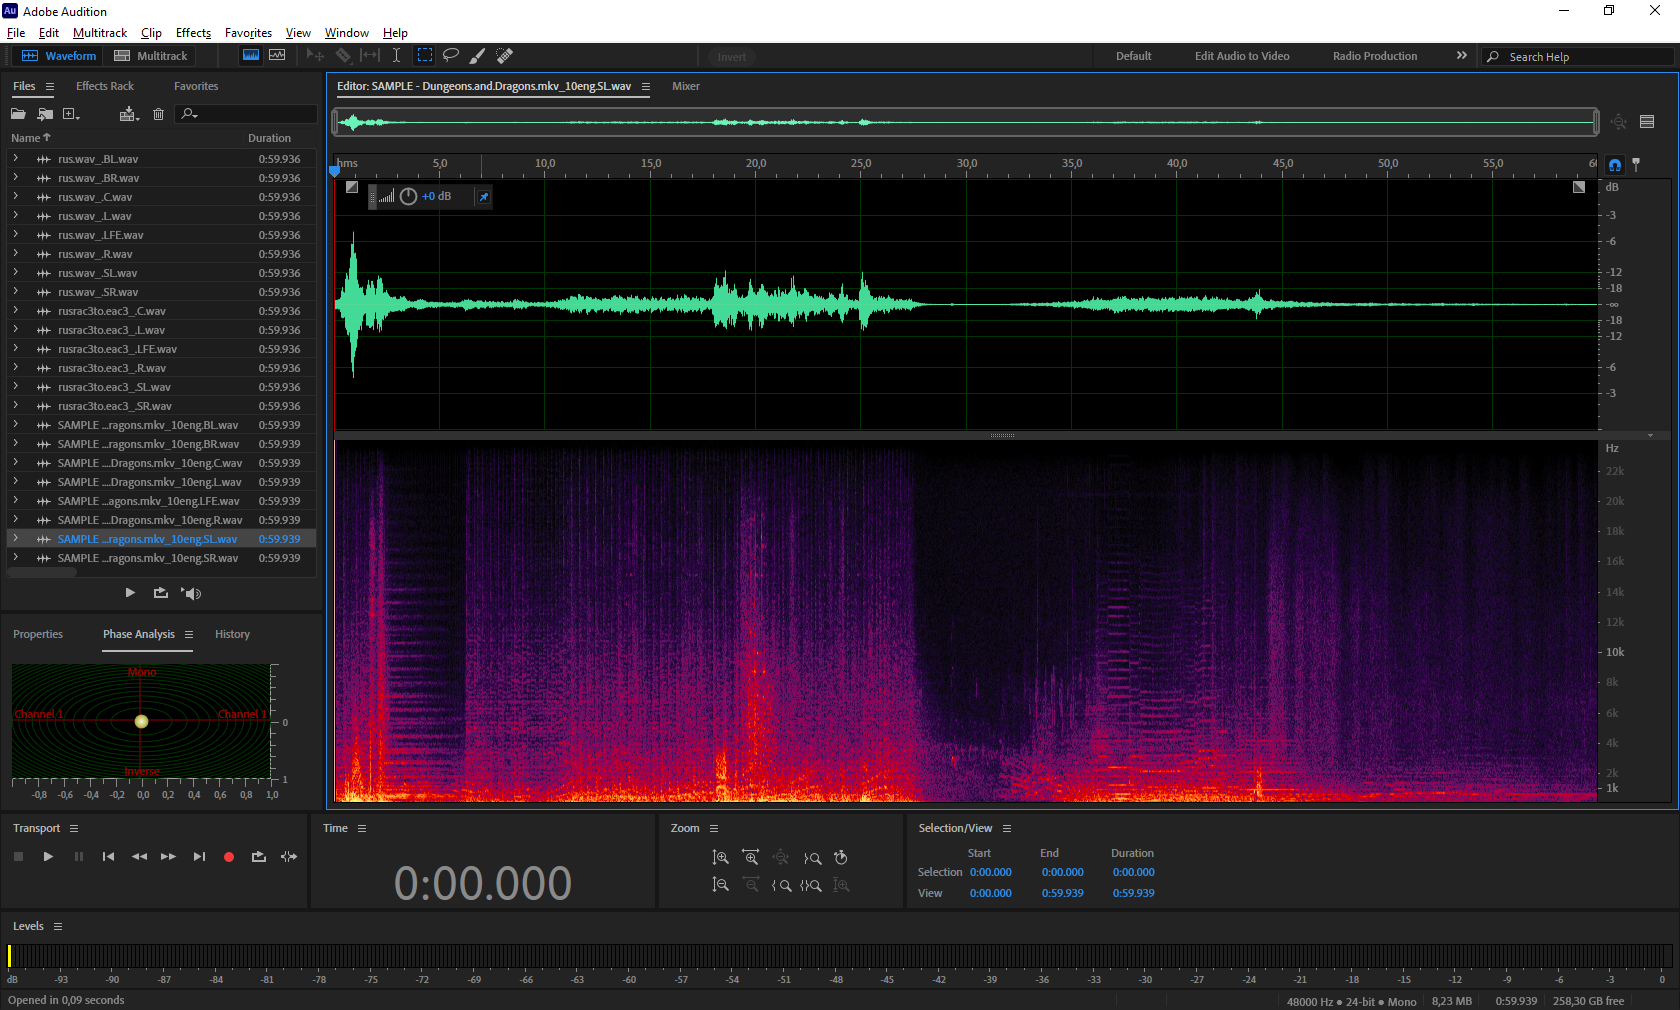Open Phase Analysis panel menu
1680x1010 pixels.
click(188, 635)
